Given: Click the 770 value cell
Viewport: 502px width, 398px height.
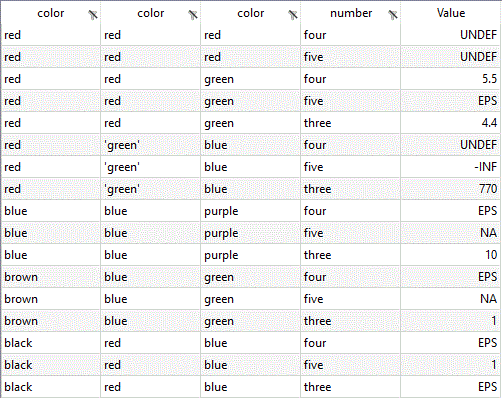Looking at the screenshot, I should click(x=450, y=189).
